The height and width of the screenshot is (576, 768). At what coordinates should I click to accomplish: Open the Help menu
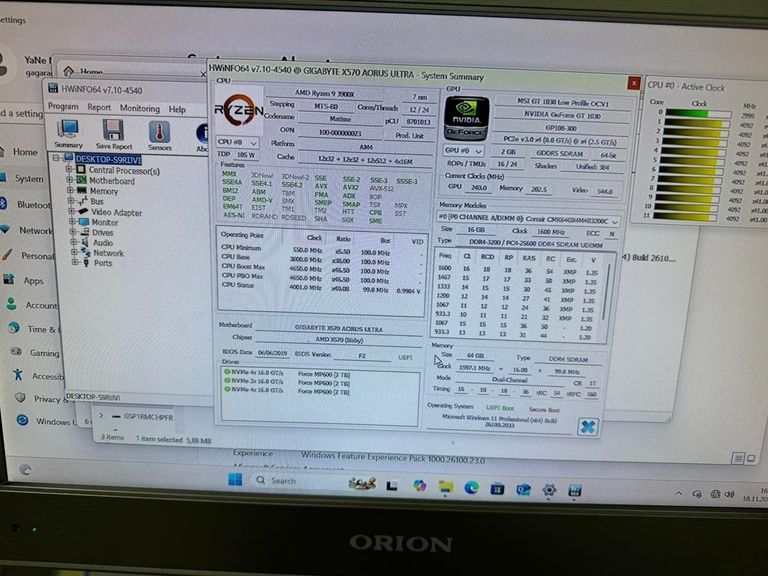coord(177,109)
